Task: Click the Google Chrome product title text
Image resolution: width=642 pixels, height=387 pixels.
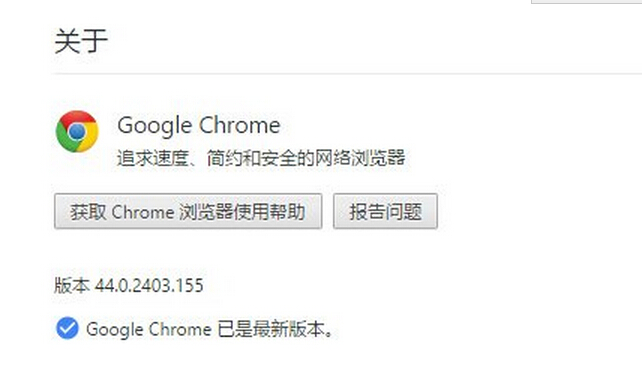Action: 199,125
